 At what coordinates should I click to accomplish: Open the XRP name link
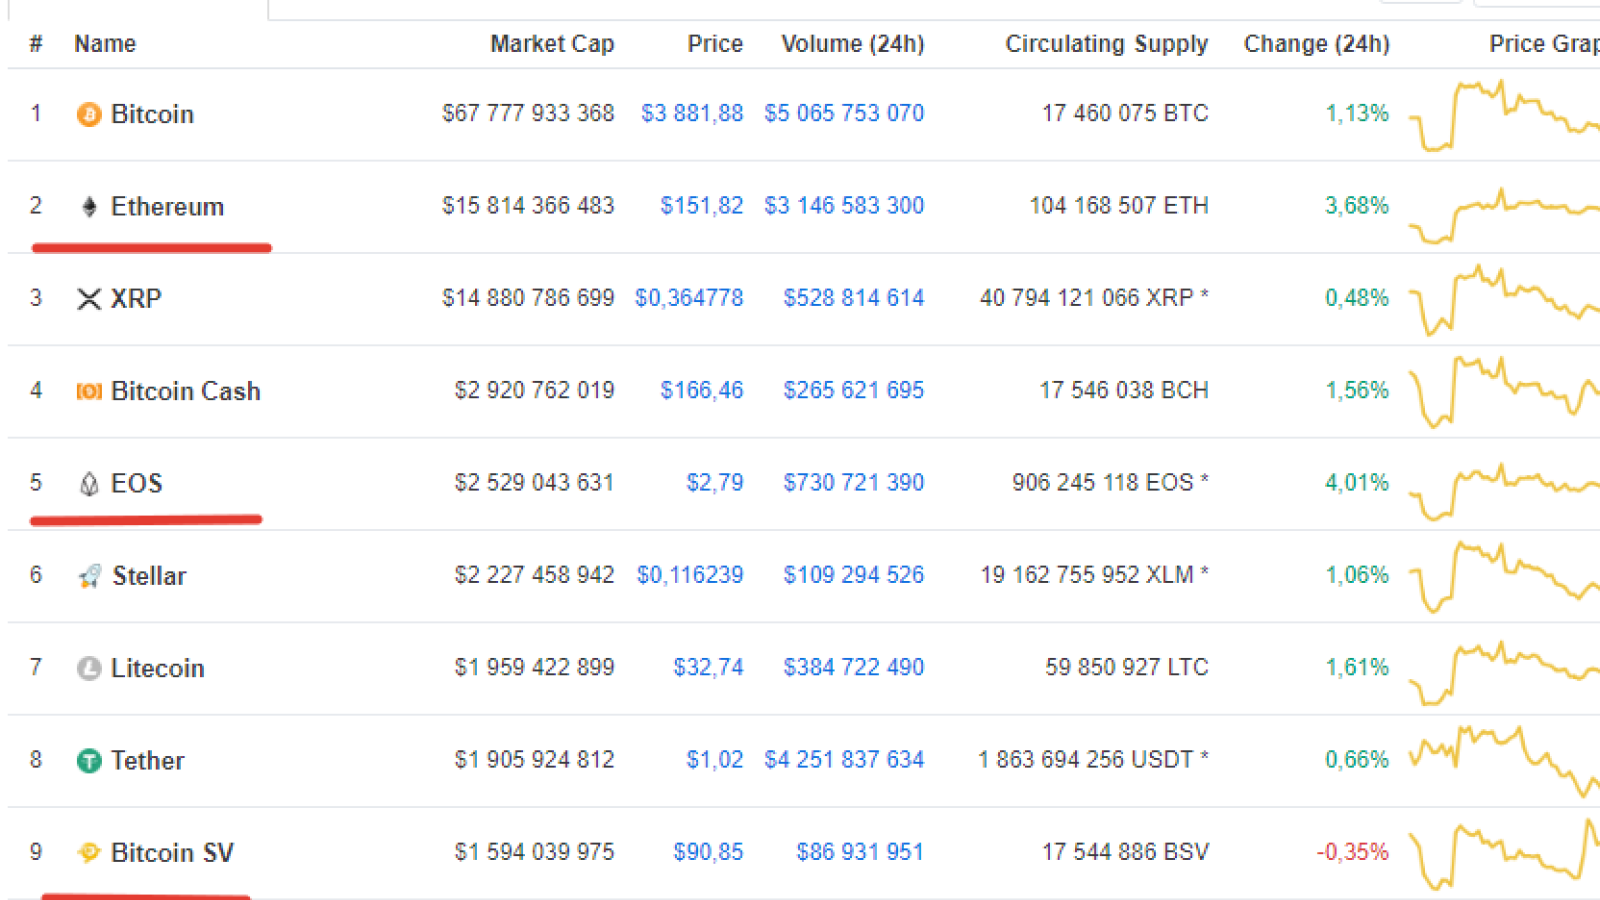[x=136, y=299]
